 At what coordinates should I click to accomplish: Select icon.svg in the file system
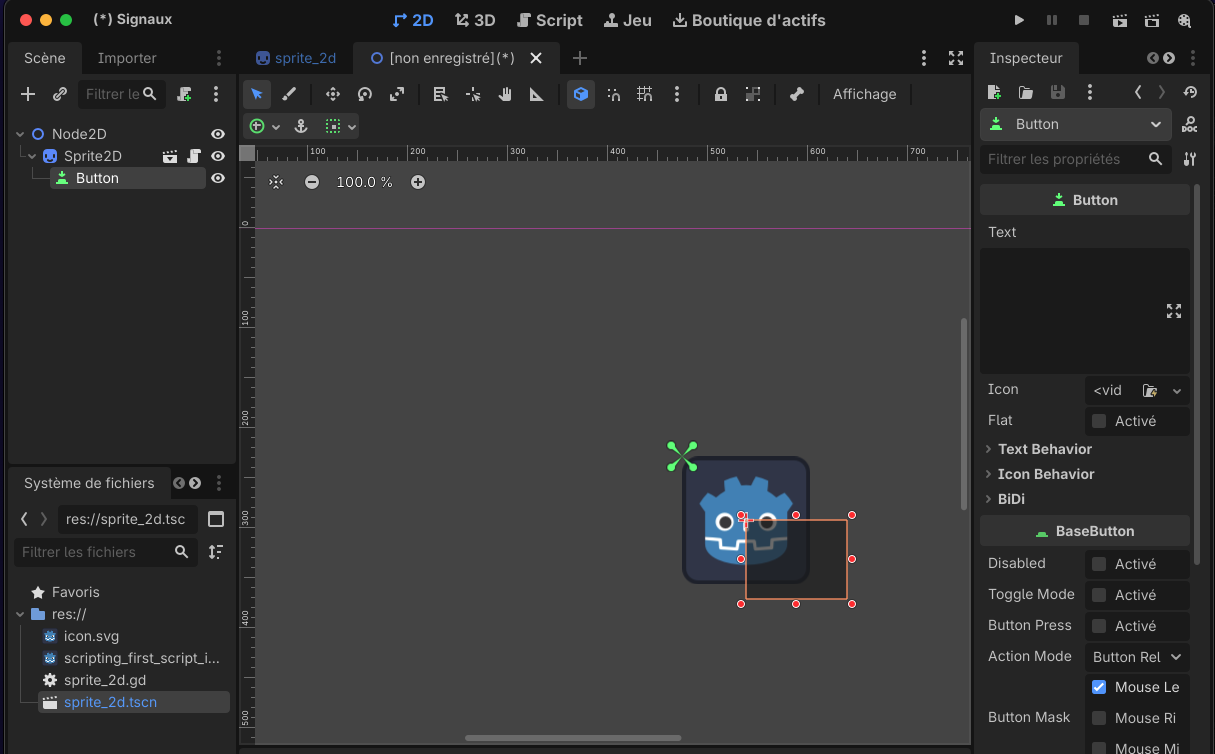coord(91,636)
